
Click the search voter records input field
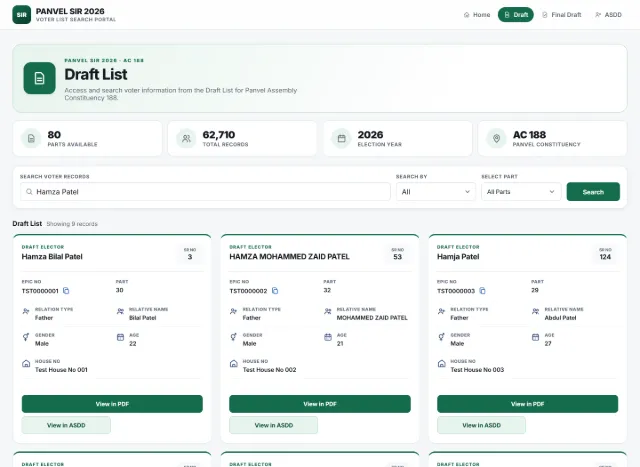click(x=205, y=191)
